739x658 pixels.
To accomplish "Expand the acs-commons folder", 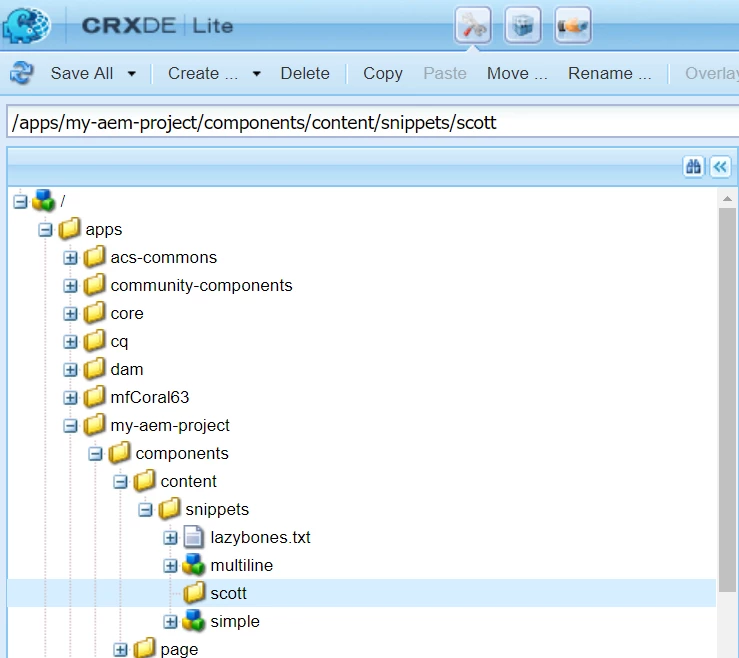I will pos(70,258).
